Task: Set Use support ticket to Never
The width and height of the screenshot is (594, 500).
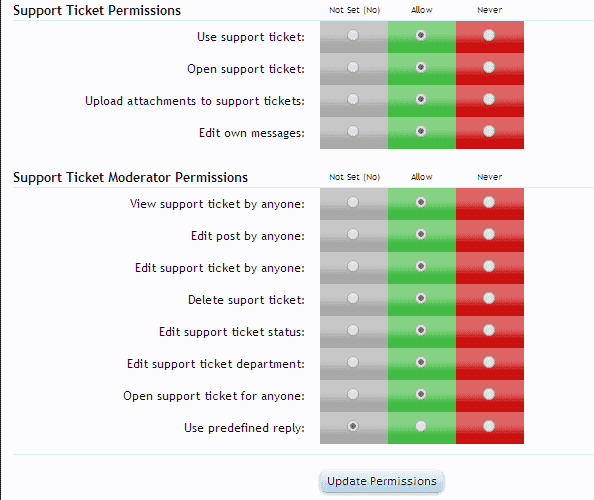Action: click(489, 35)
